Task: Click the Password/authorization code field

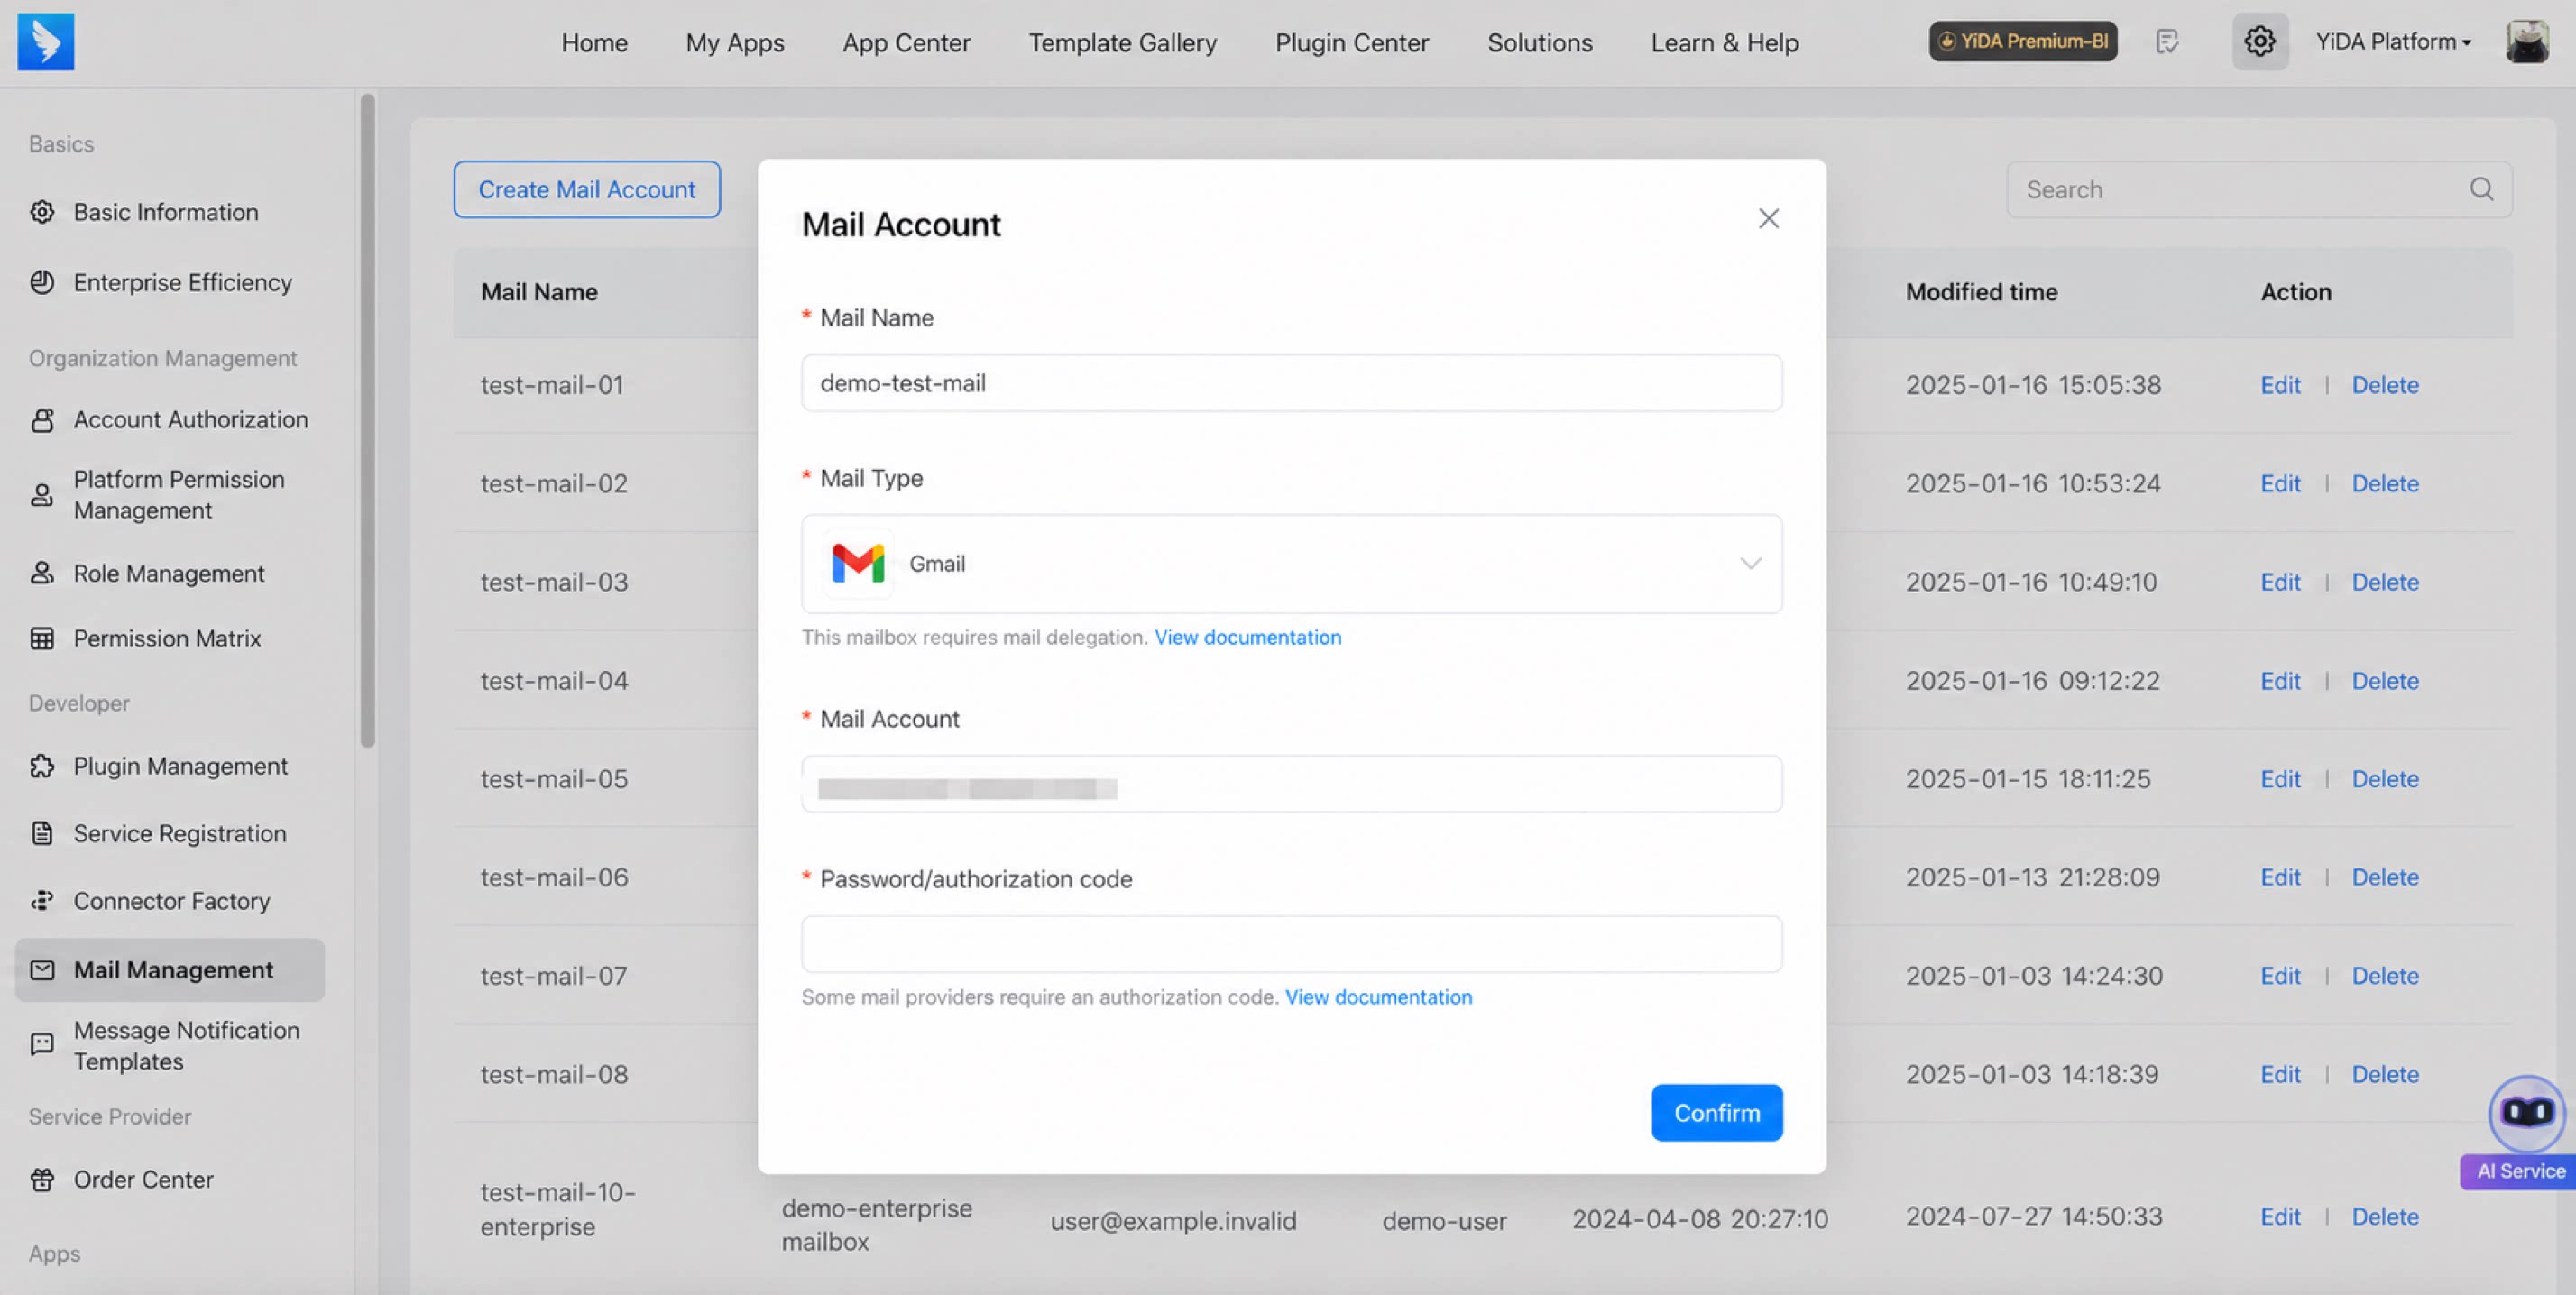Action: coord(1291,944)
